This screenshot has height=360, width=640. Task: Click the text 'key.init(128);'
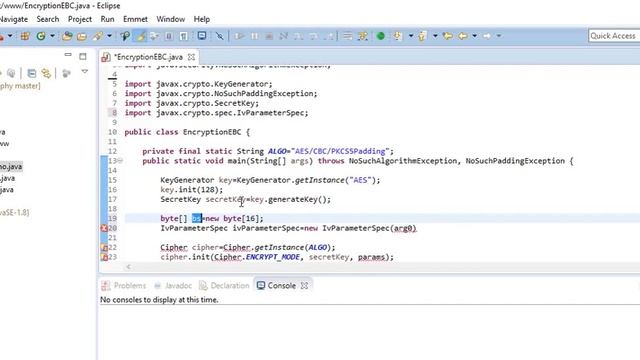pyautogui.click(x=192, y=190)
